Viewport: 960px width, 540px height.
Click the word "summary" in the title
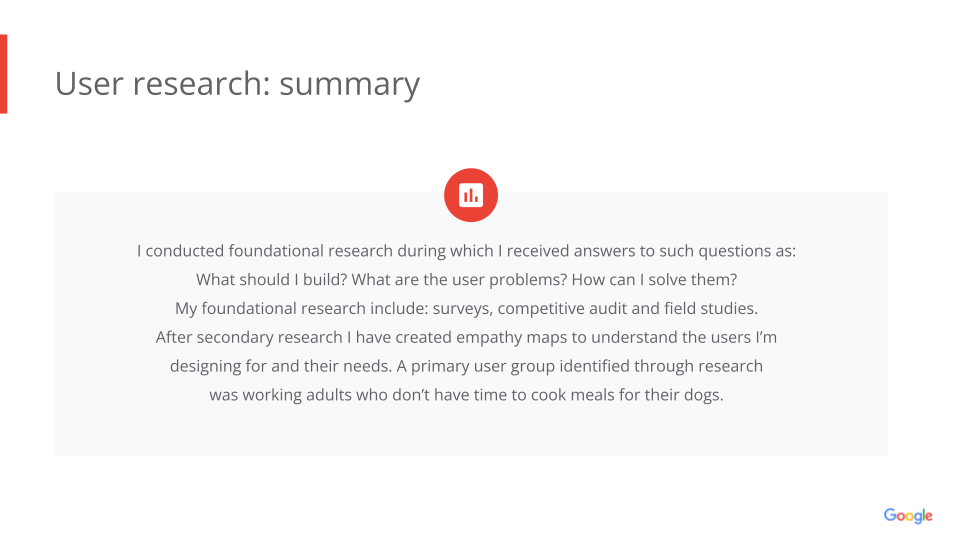pos(350,84)
